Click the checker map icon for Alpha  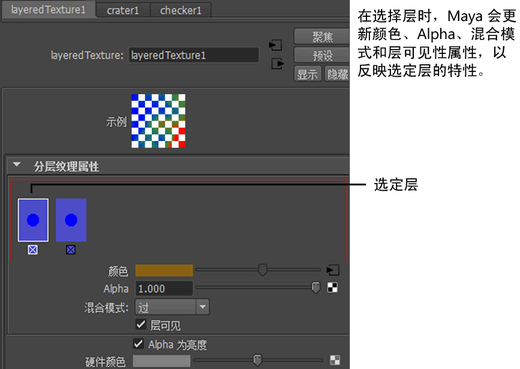(332, 288)
